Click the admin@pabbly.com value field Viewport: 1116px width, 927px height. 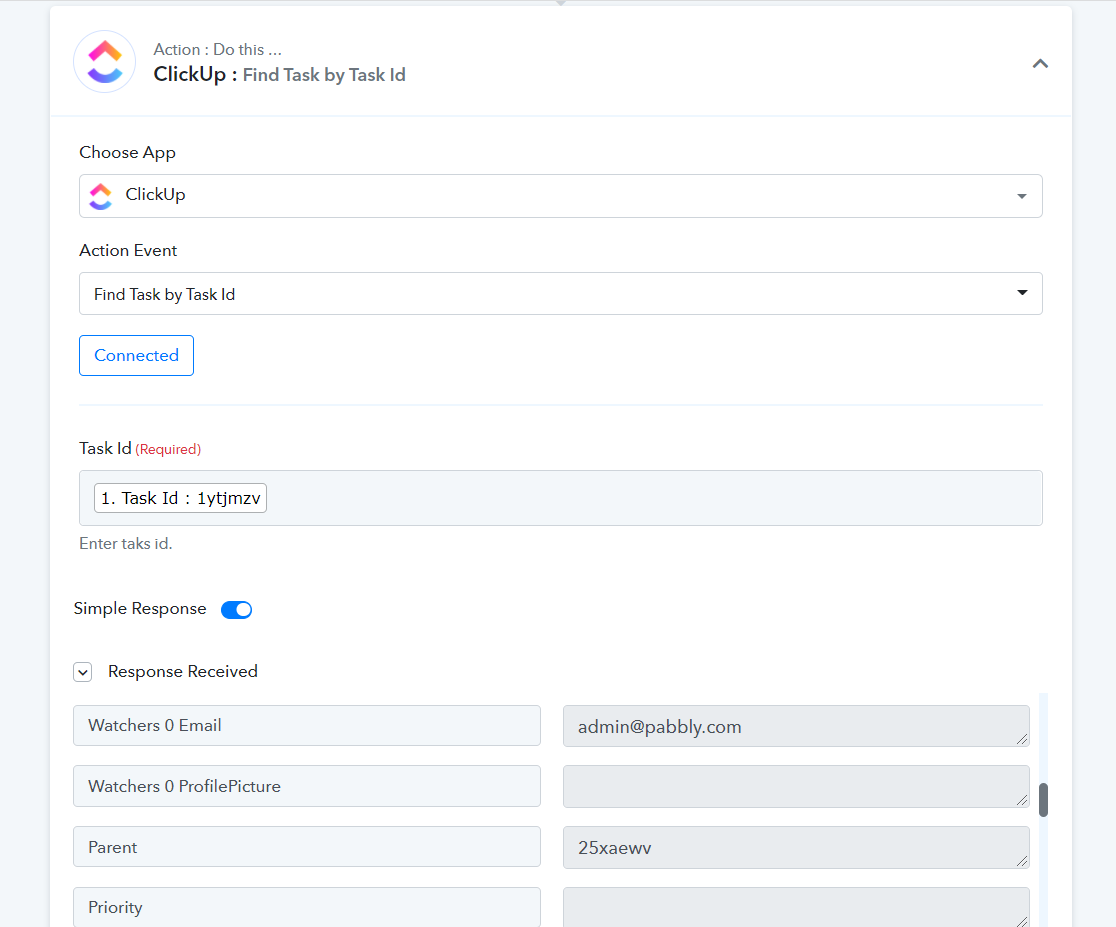pyautogui.click(x=796, y=726)
